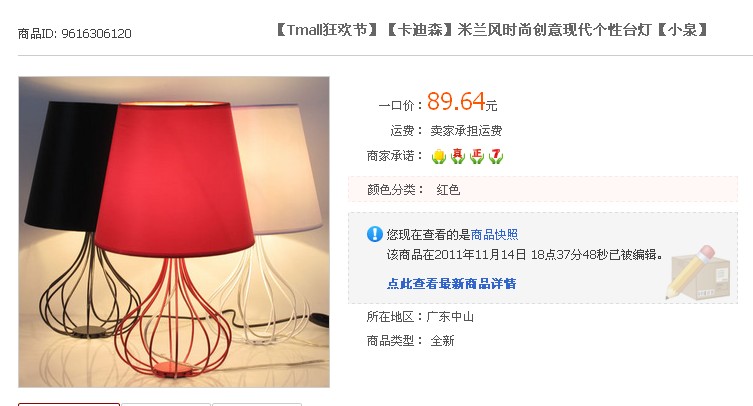The image size is (753, 406).
Task: Click the blue exclamation info icon
Action: coord(375,234)
